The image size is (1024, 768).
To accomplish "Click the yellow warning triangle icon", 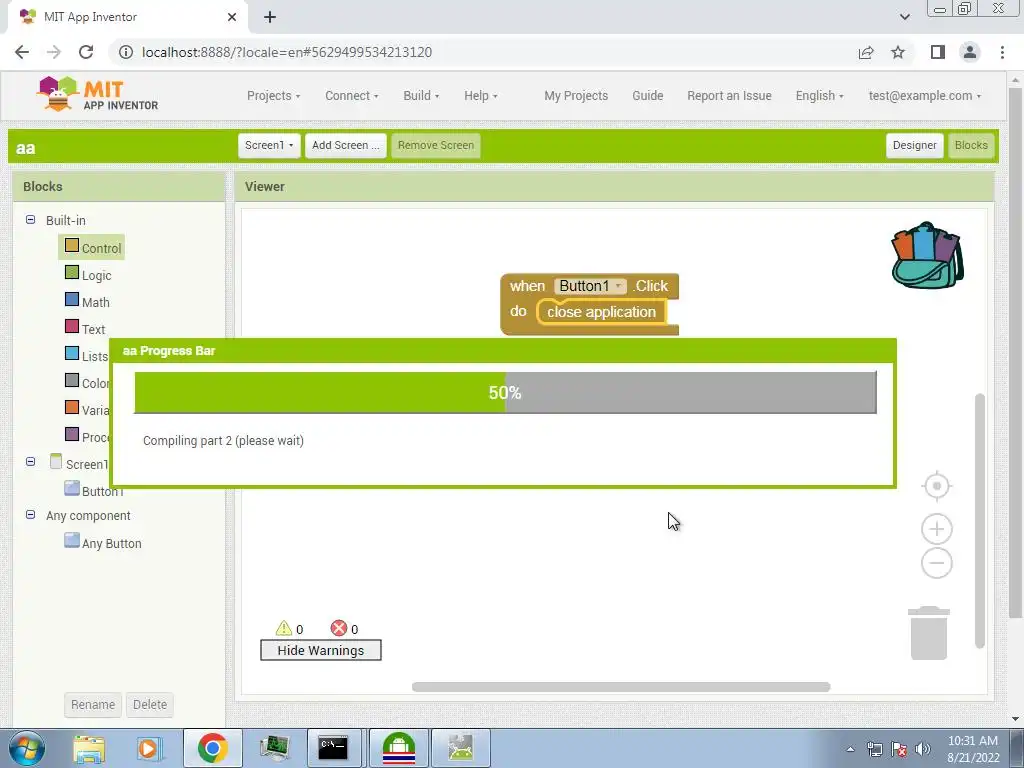I will pyautogui.click(x=283, y=628).
